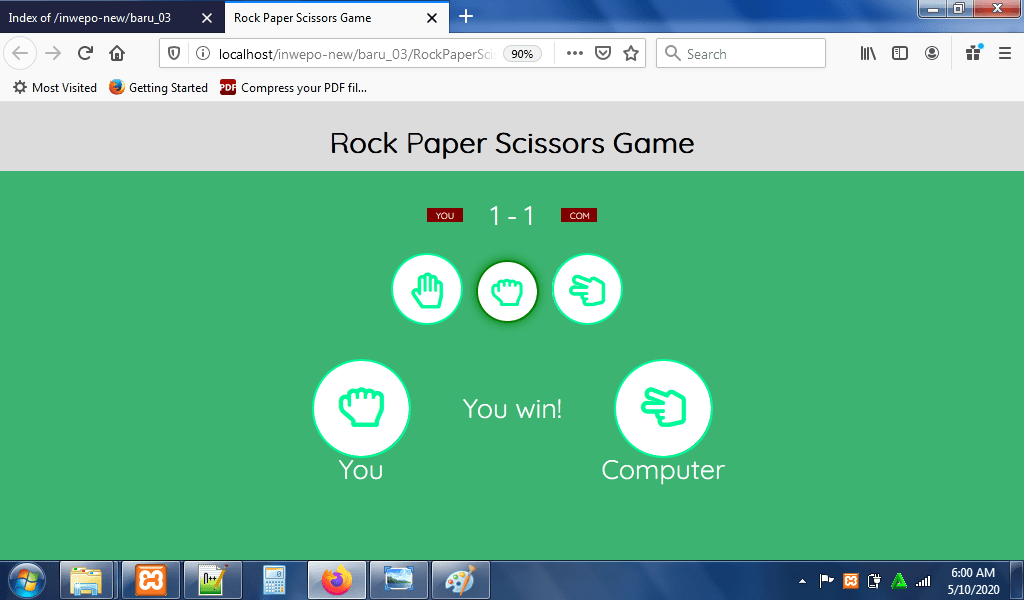Open the picture viewer taskbar icon
This screenshot has height=600, width=1024.
click(398, 580)
